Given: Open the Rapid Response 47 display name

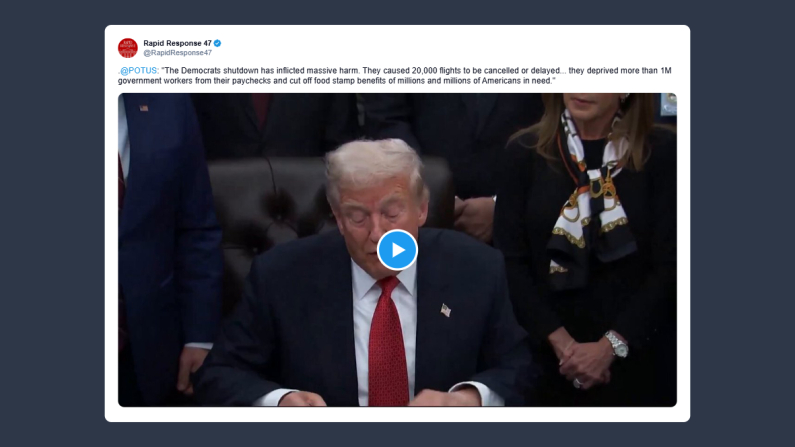Looking at the screenshot, I should [177, 43].
